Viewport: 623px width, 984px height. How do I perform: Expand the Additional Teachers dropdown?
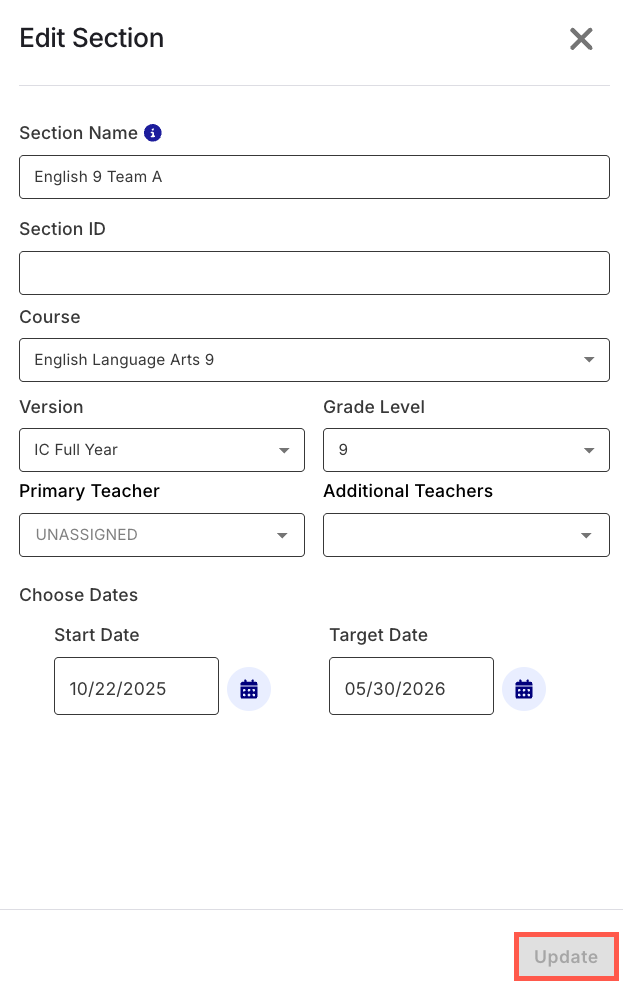click(466, 535)
